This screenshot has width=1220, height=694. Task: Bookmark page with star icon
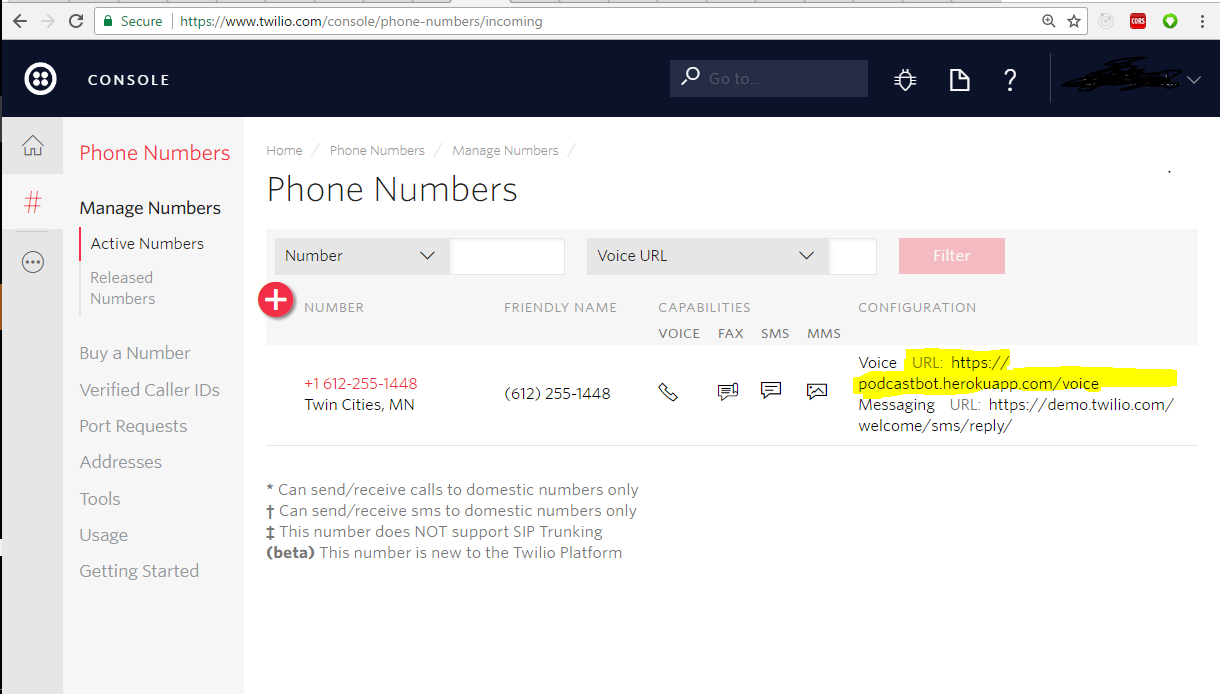point(1074,21)
